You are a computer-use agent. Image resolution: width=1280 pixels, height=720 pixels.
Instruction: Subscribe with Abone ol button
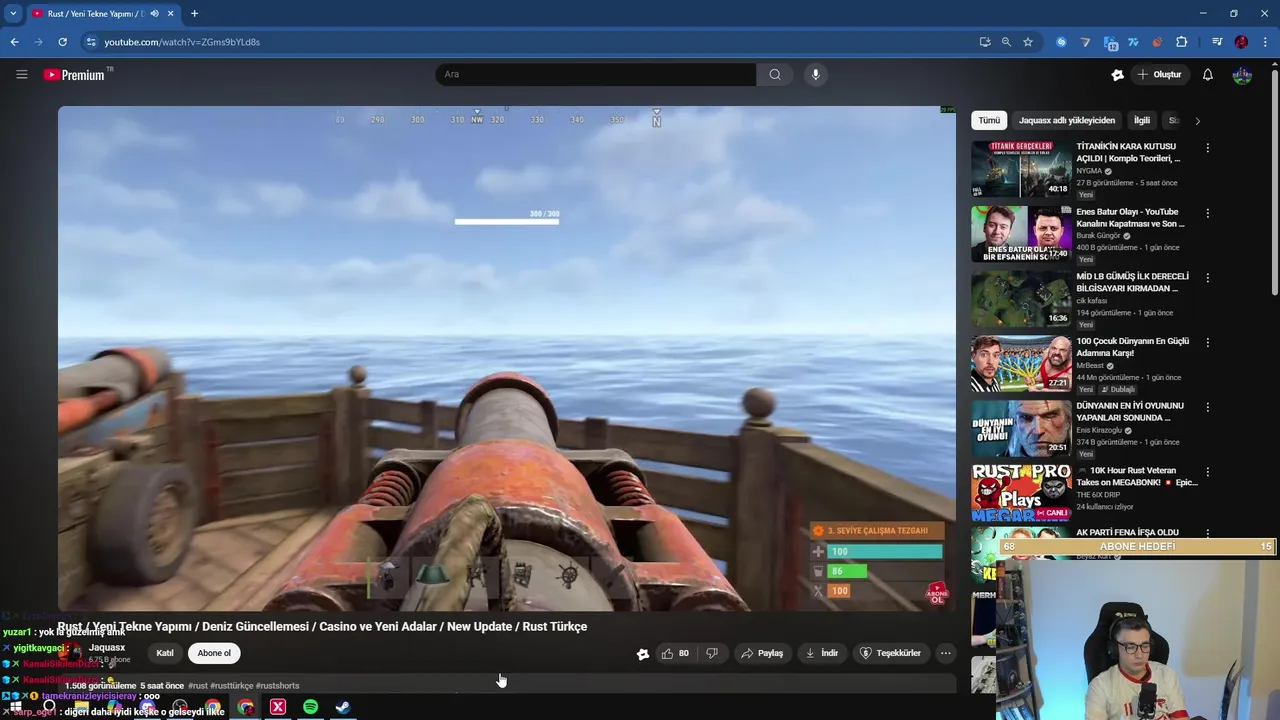(214, 653)
